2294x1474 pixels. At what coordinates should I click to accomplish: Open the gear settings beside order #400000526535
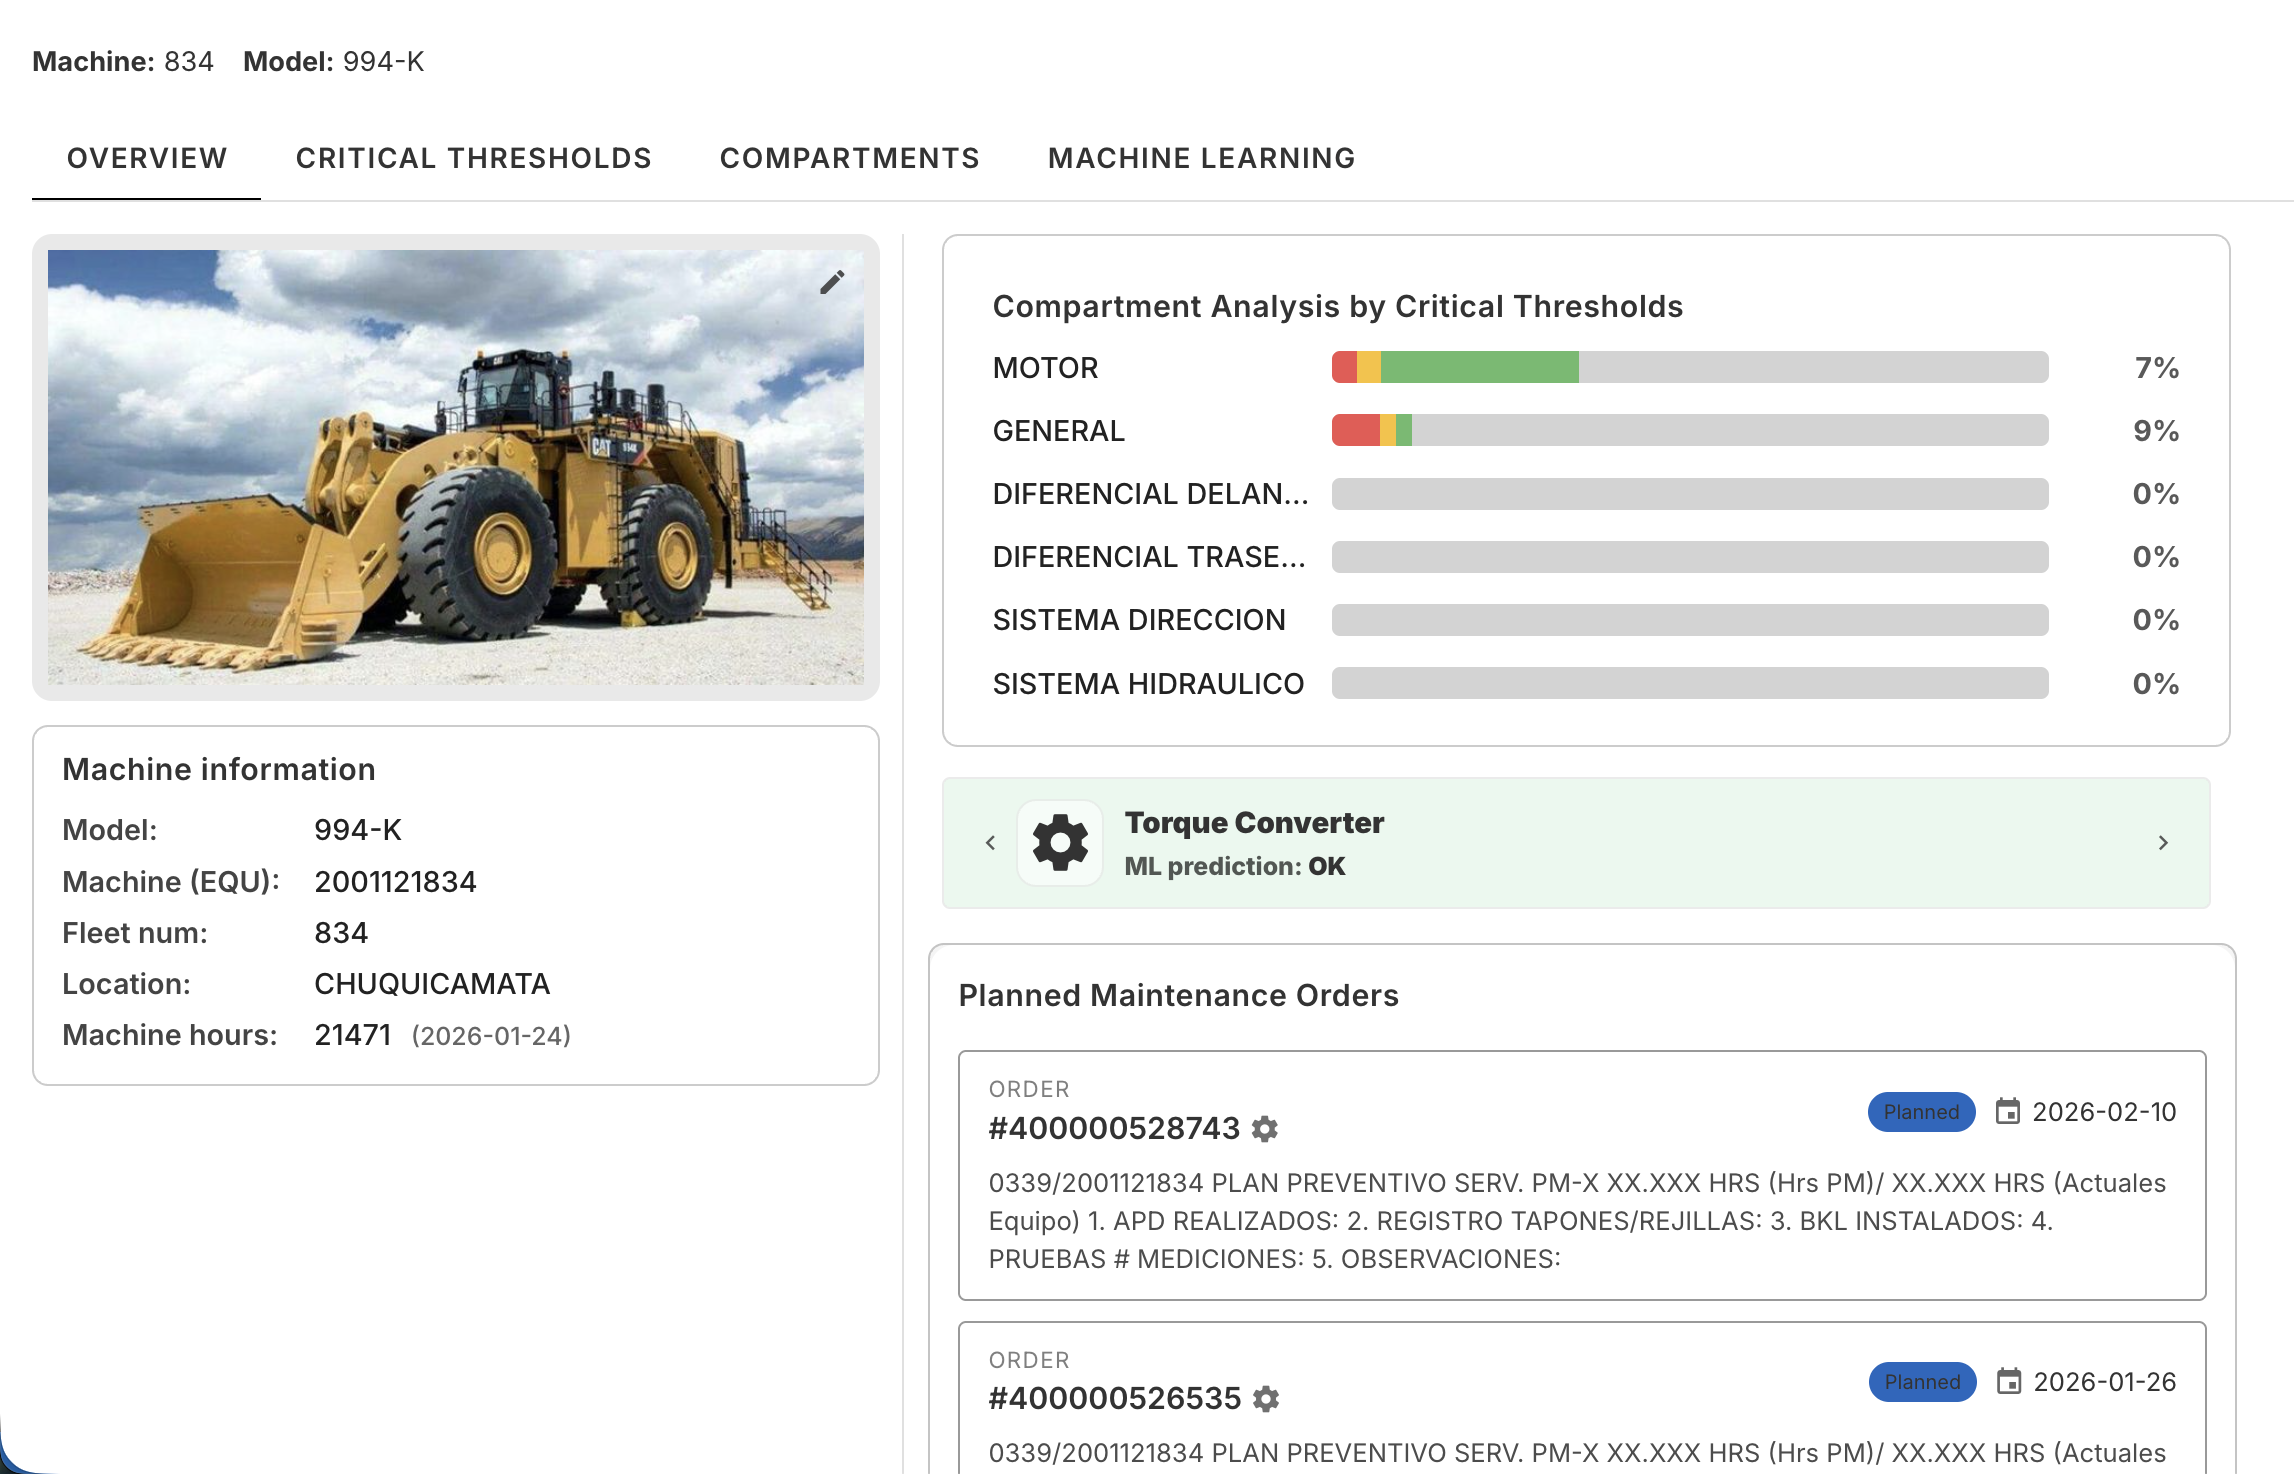click(1266, 1399)
